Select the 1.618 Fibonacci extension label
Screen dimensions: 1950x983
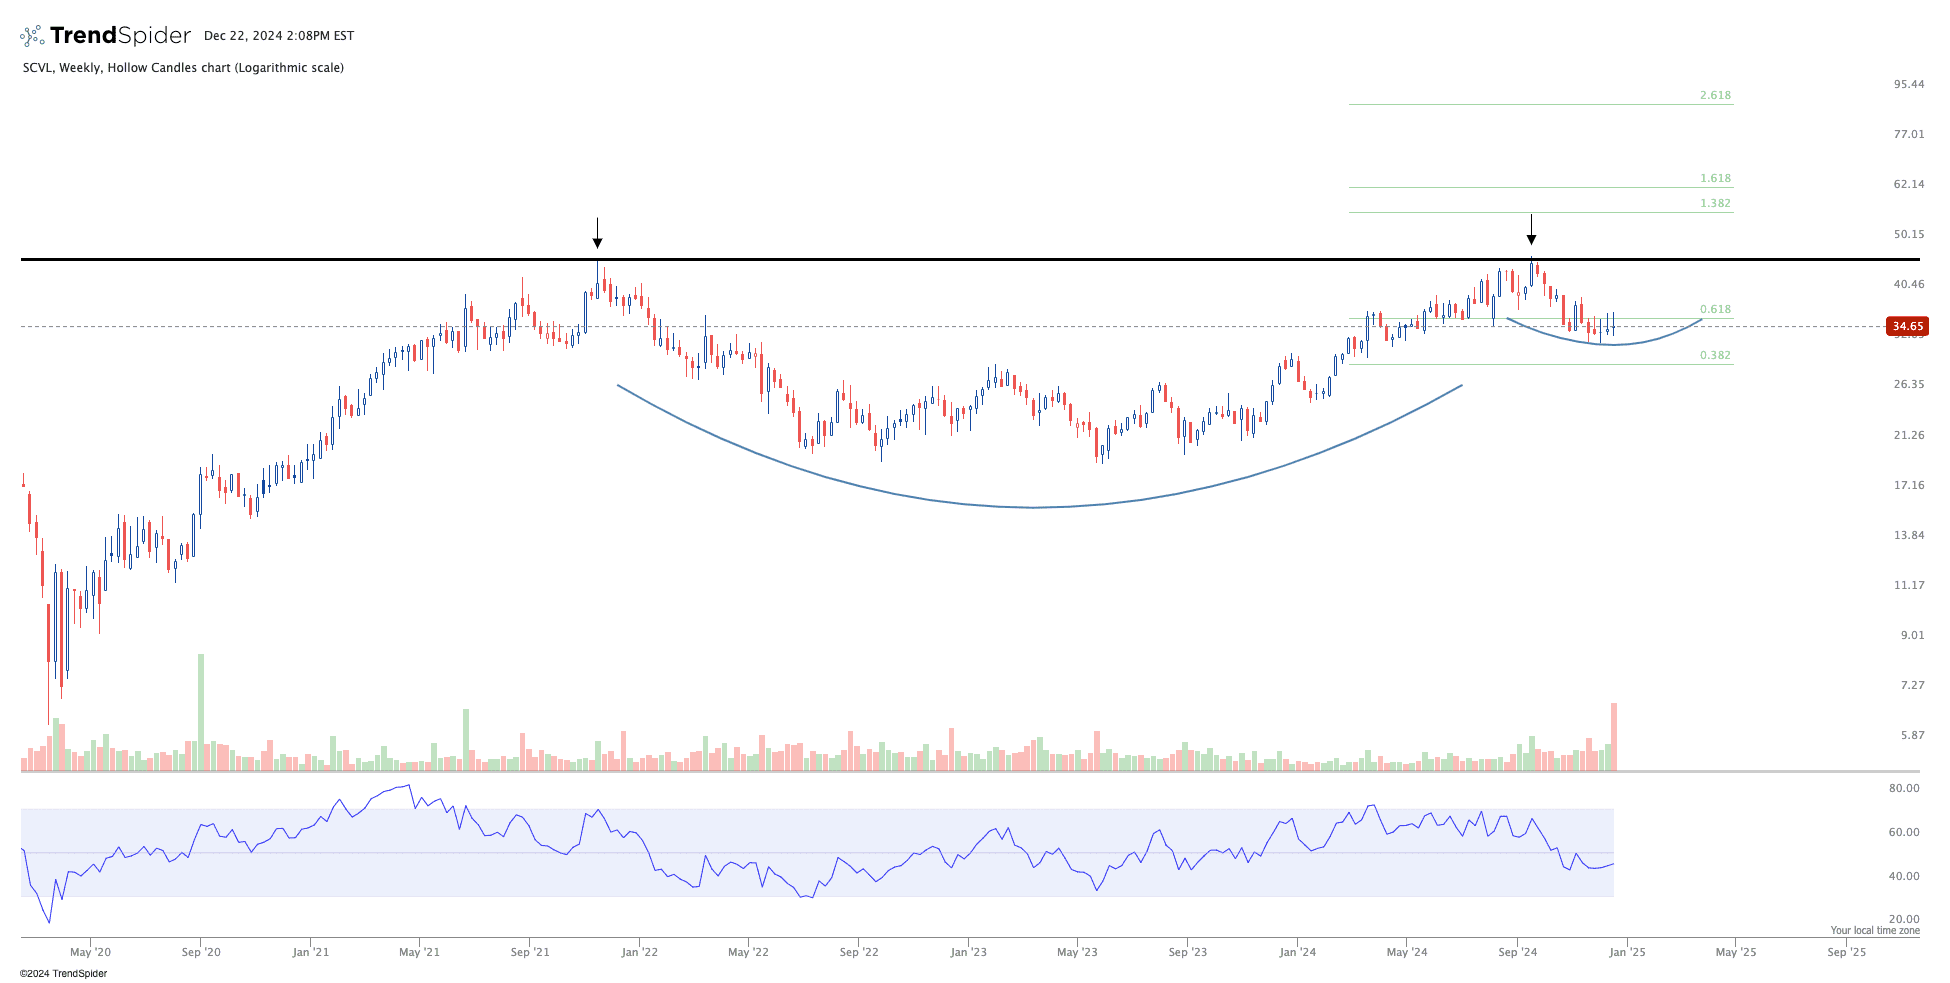coord(1715,179)
